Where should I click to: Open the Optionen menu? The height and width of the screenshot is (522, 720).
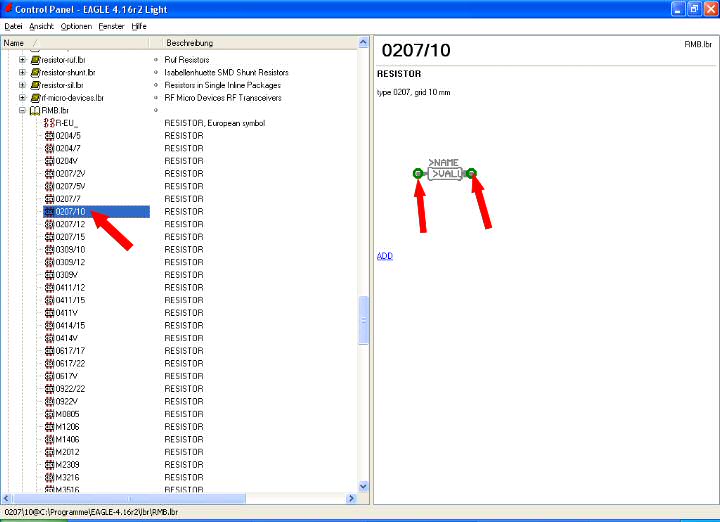pyautogui.click(x=75, y=26)
